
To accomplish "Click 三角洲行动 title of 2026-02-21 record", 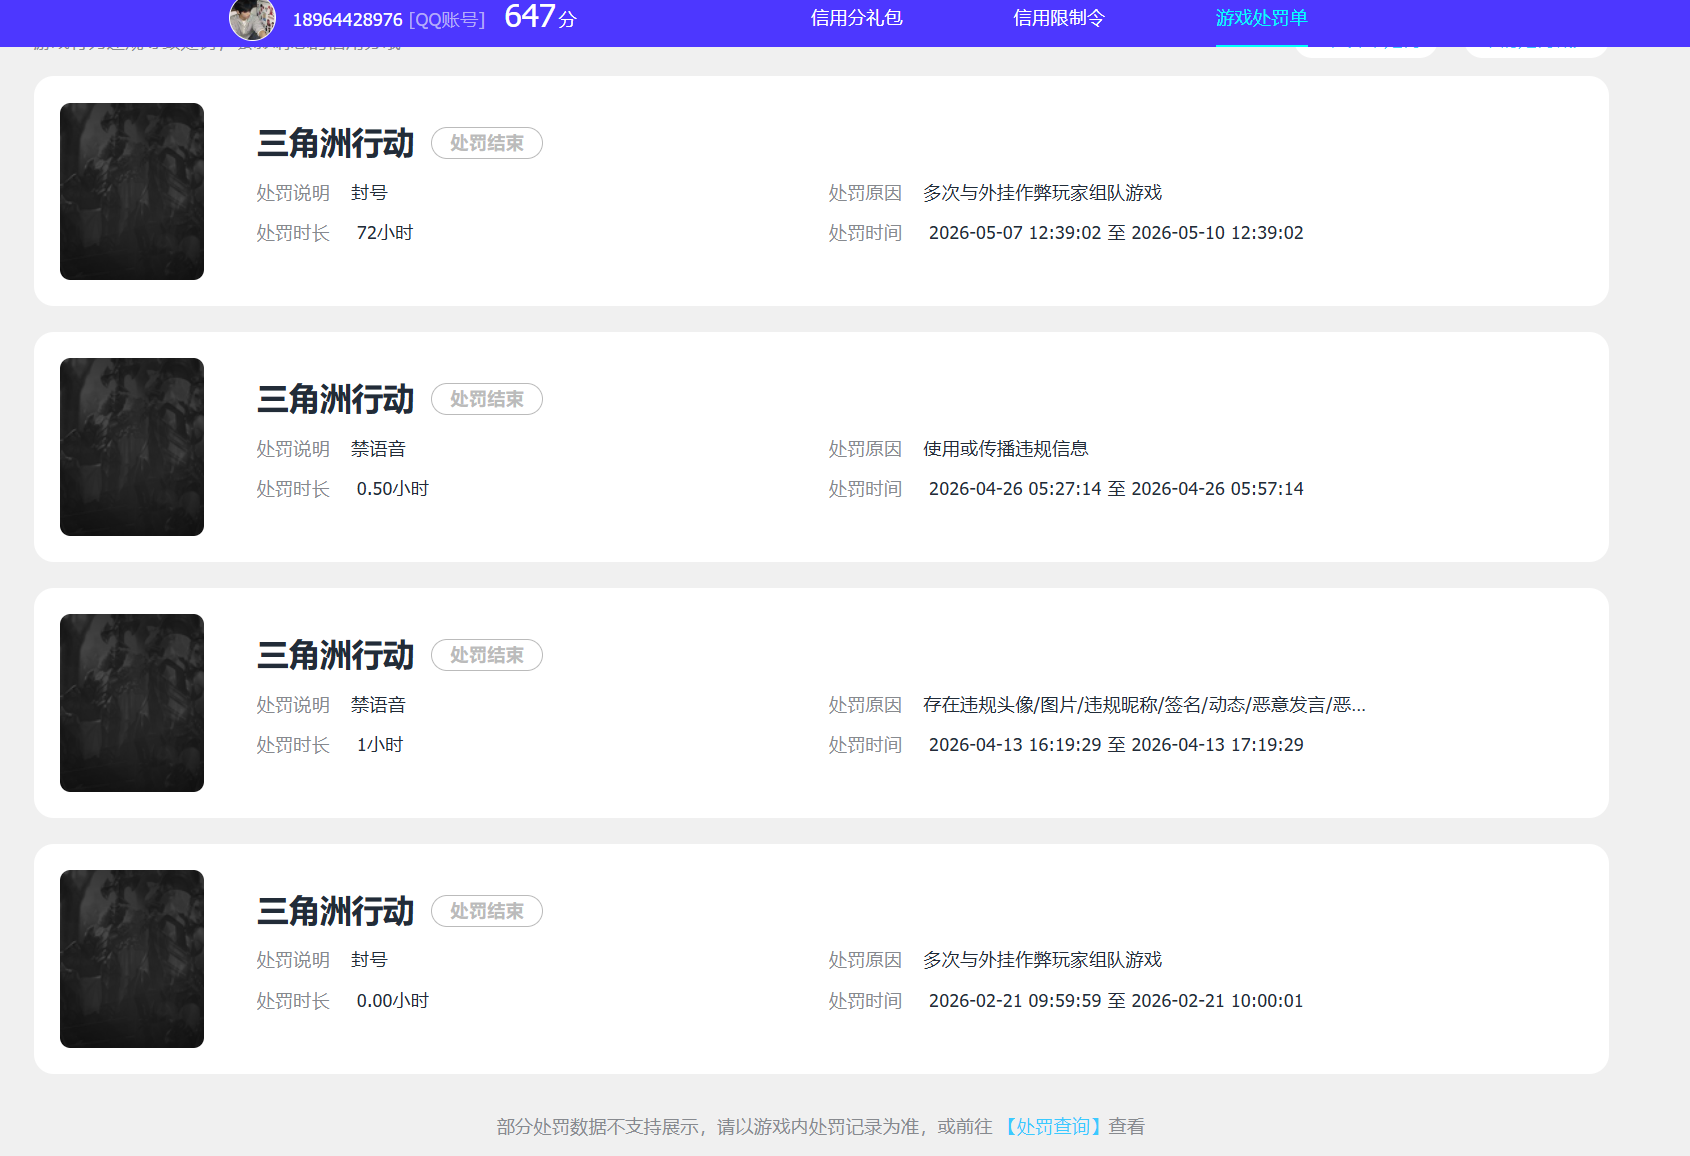I will click(335, 911).
